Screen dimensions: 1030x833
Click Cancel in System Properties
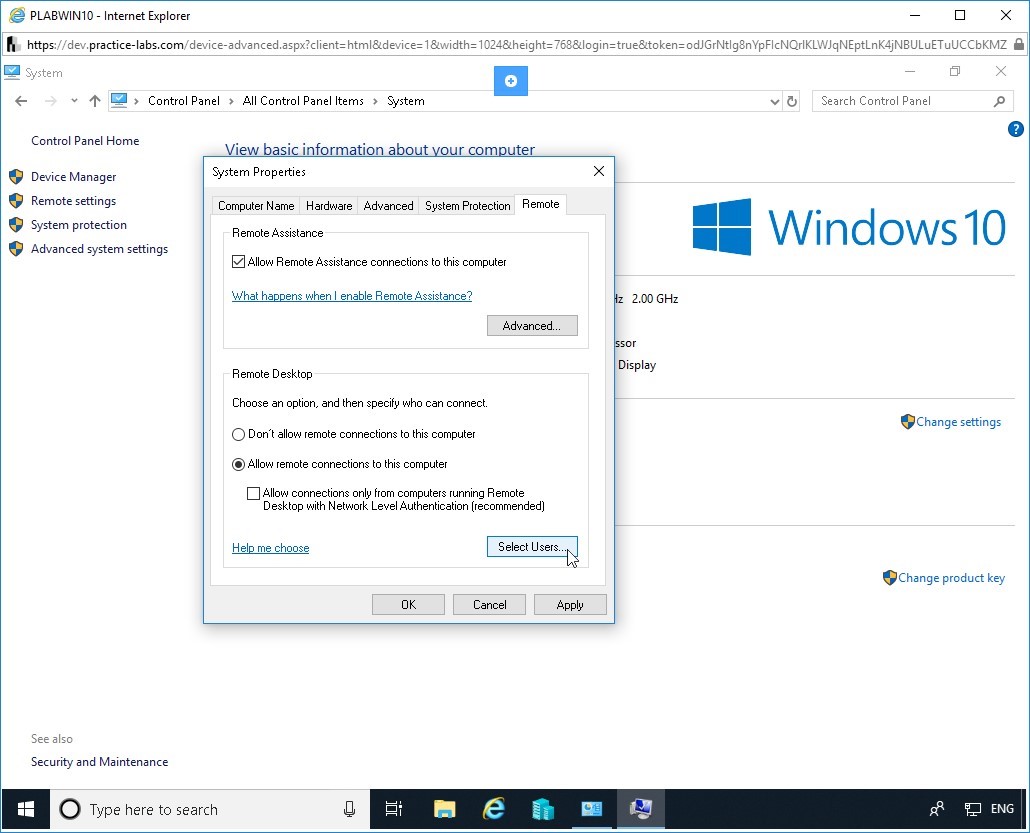(489, 604)
